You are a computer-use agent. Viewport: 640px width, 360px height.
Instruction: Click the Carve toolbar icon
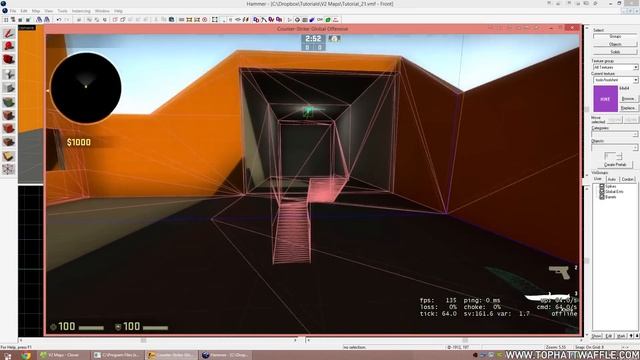(x=79, y=20)
